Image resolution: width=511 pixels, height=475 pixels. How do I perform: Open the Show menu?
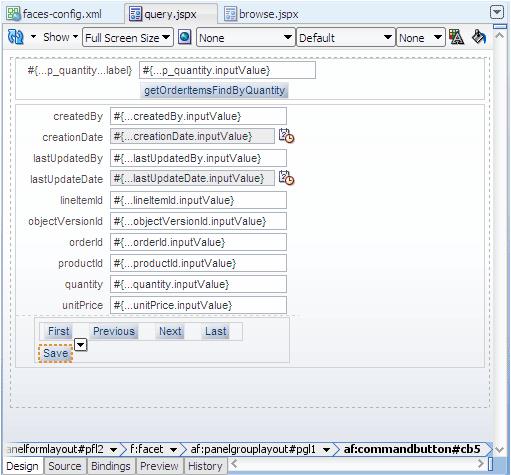point(60,37)
